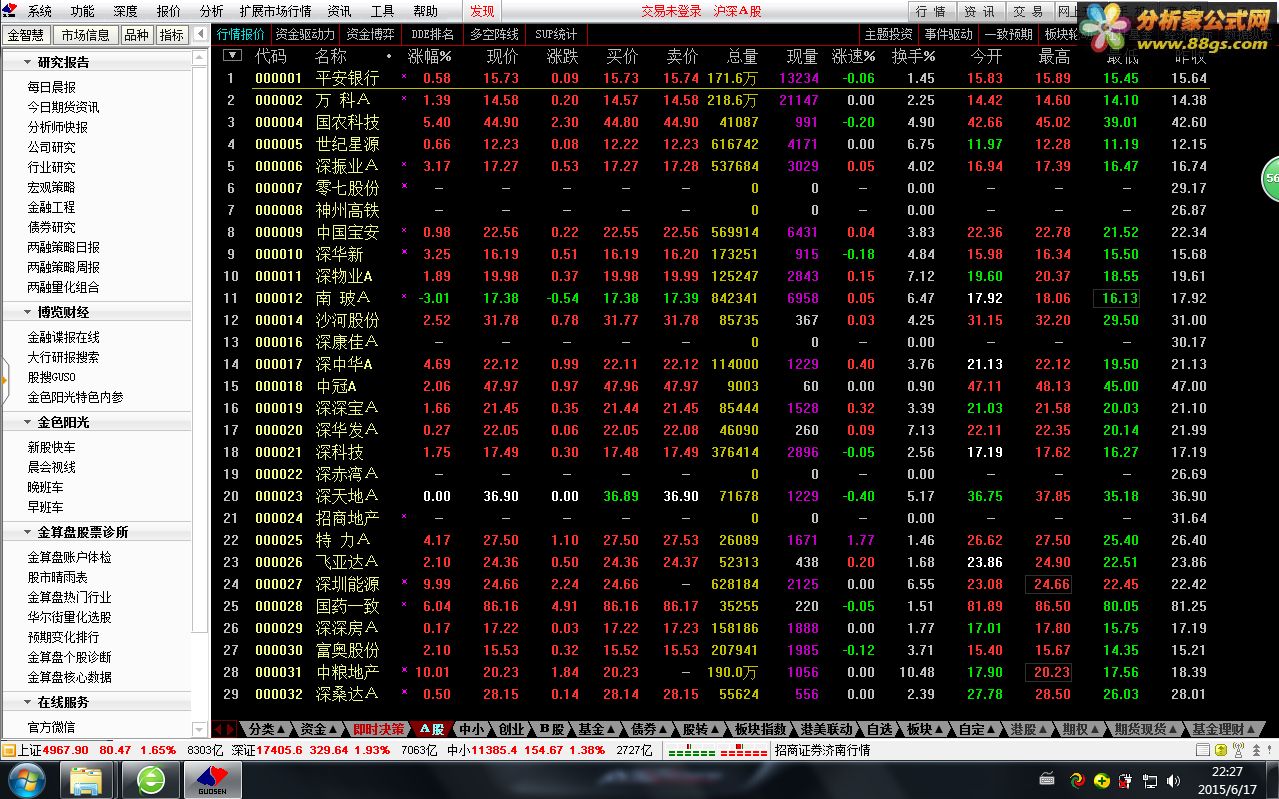Click the 市场信息 sidebar button
The width and height of the screenshot is (1279, 799).
click(85, 34)
